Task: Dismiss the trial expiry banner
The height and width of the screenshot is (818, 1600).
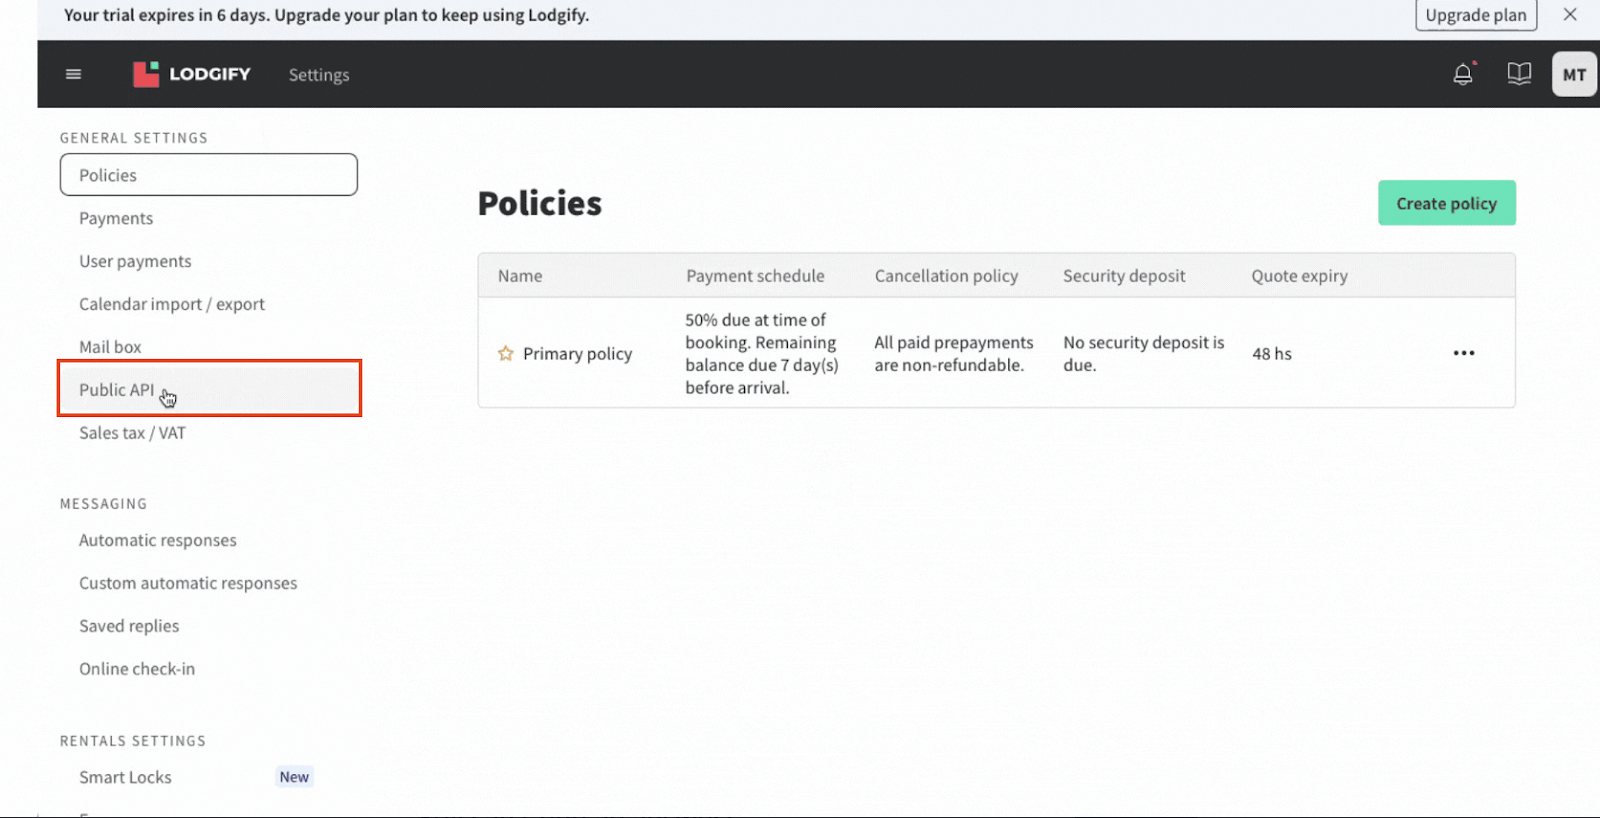Action: coord(1570,15)
